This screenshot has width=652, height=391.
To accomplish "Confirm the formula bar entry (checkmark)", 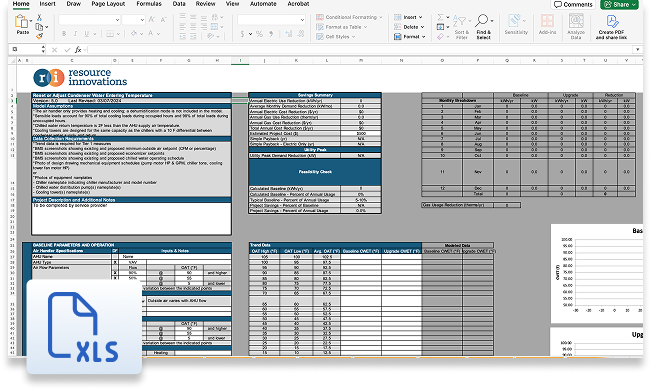I will 67,50.
